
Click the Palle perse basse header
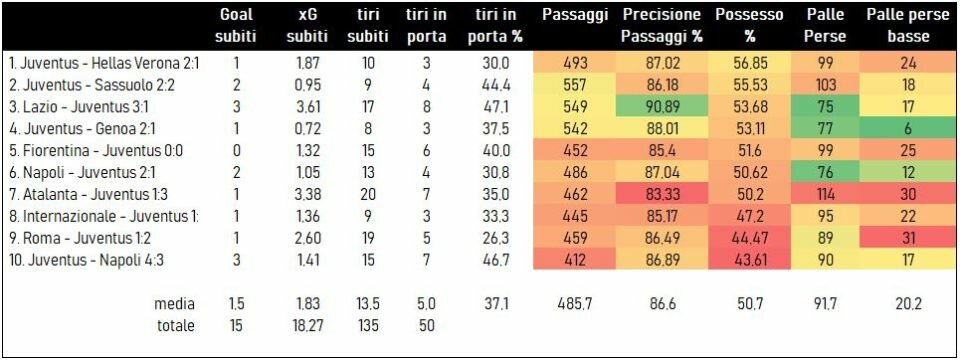[x=907, y=25]
